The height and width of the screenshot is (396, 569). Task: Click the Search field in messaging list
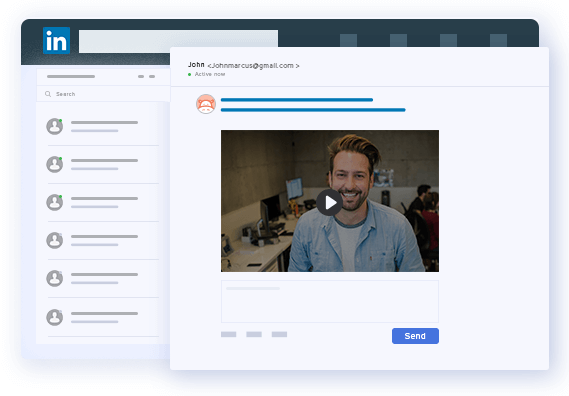[x=103, y=94]
